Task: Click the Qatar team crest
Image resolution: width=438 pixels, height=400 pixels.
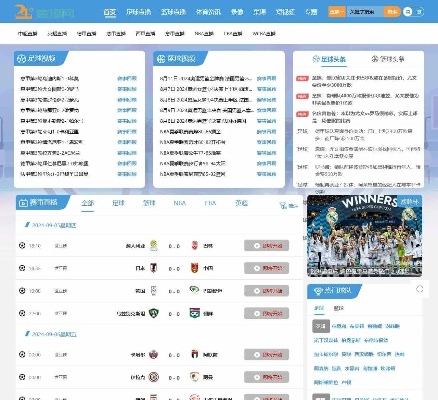Action: (154, 355)
